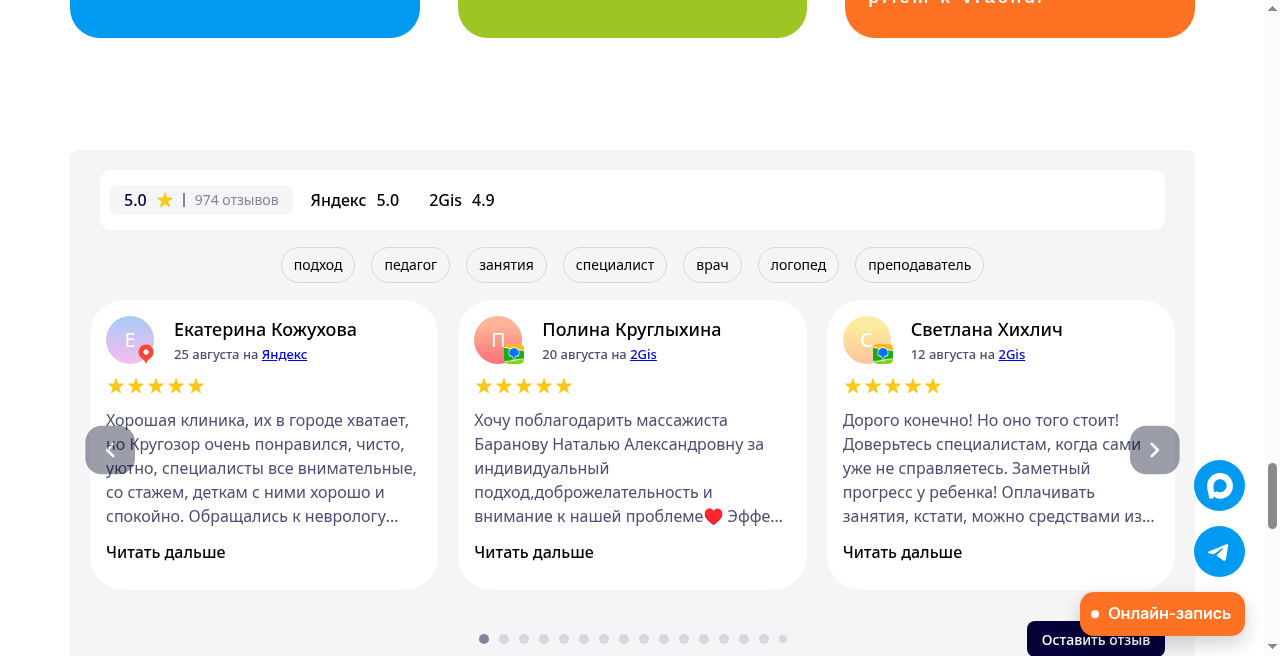This screenshot has height=656, width=1280.
Task: Filter reviews by tag занятия
Action: point(506,265)
